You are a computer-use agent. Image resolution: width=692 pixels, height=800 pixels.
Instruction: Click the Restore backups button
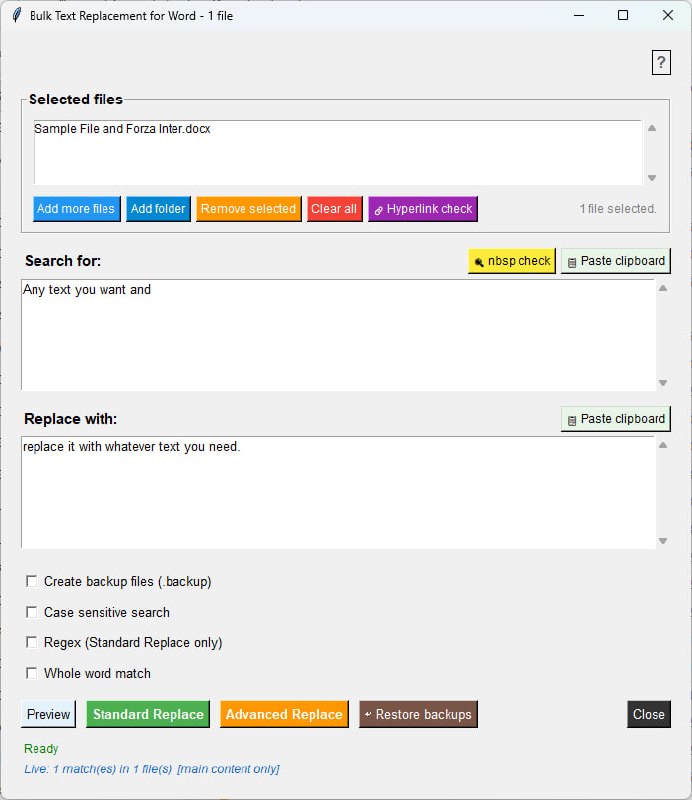click(418, 714)
